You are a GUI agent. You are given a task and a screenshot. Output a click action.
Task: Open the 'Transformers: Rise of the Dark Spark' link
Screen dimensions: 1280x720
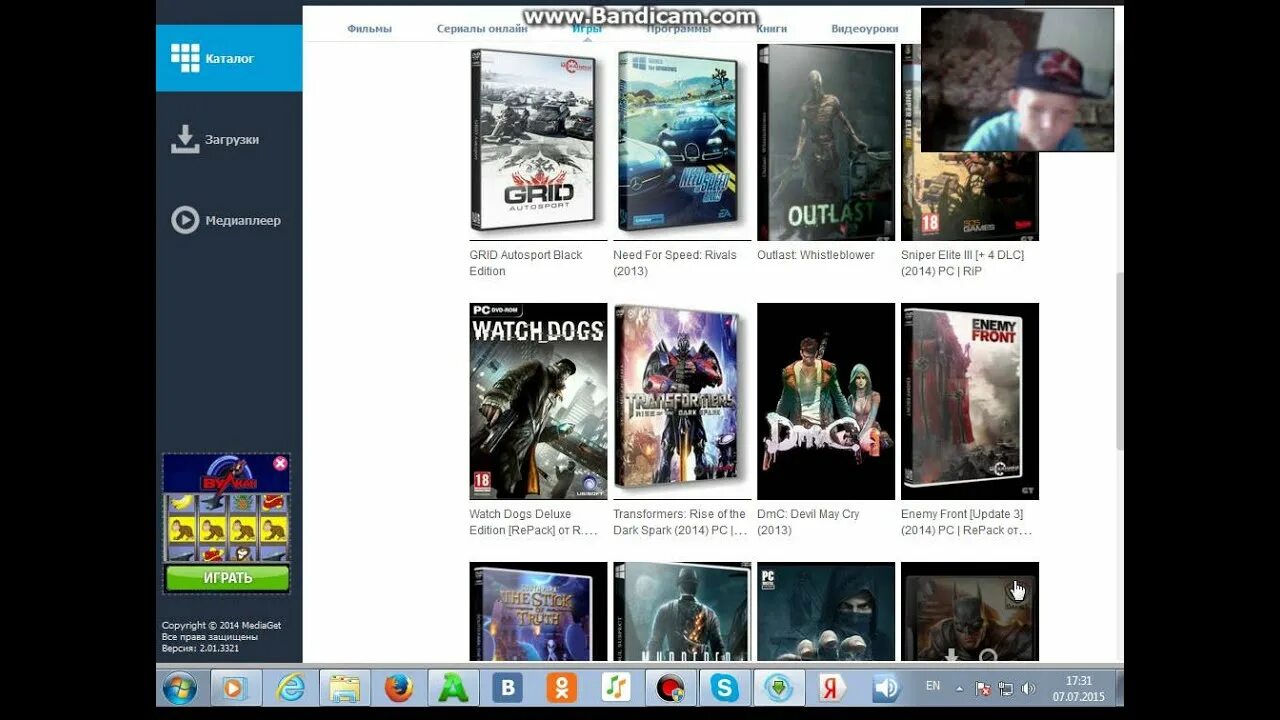(x=680, y=522)
